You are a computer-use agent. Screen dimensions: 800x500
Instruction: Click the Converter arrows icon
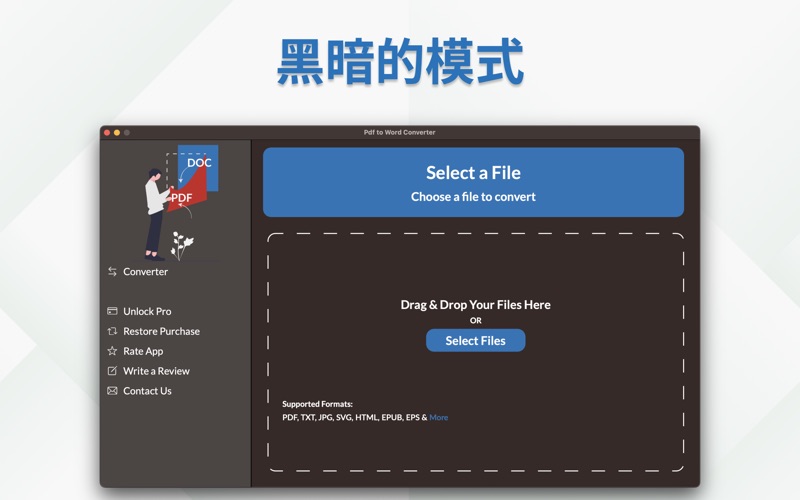point(112,272)
